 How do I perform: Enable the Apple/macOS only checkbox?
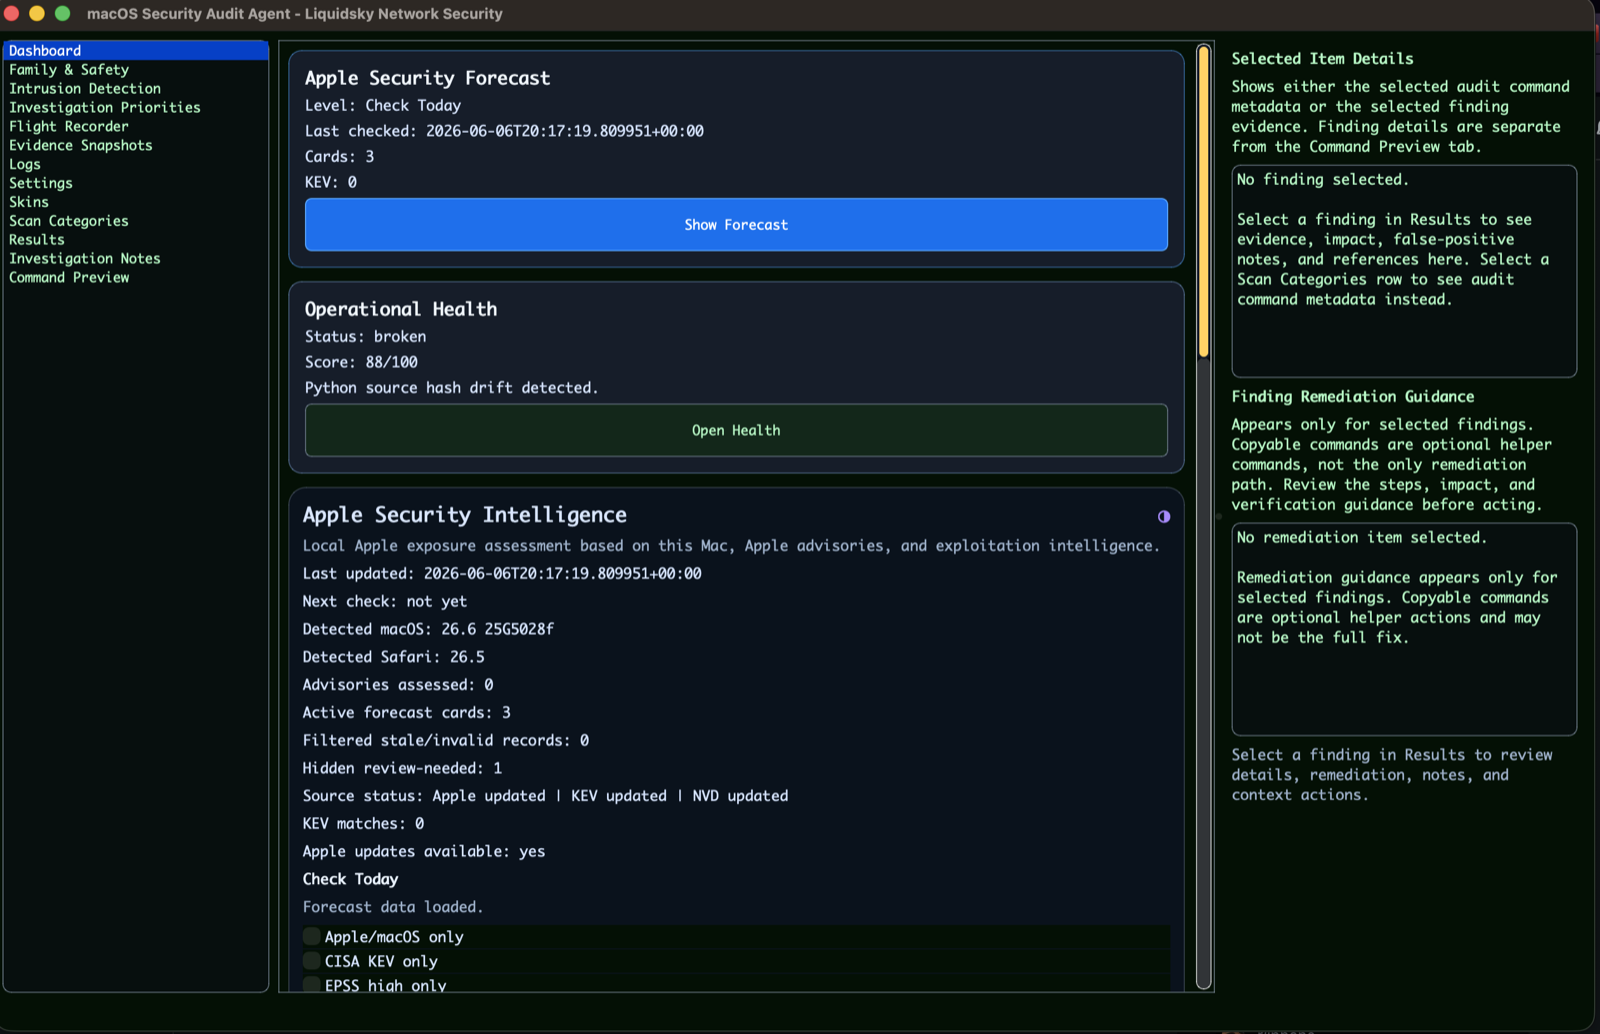point(312,937)
